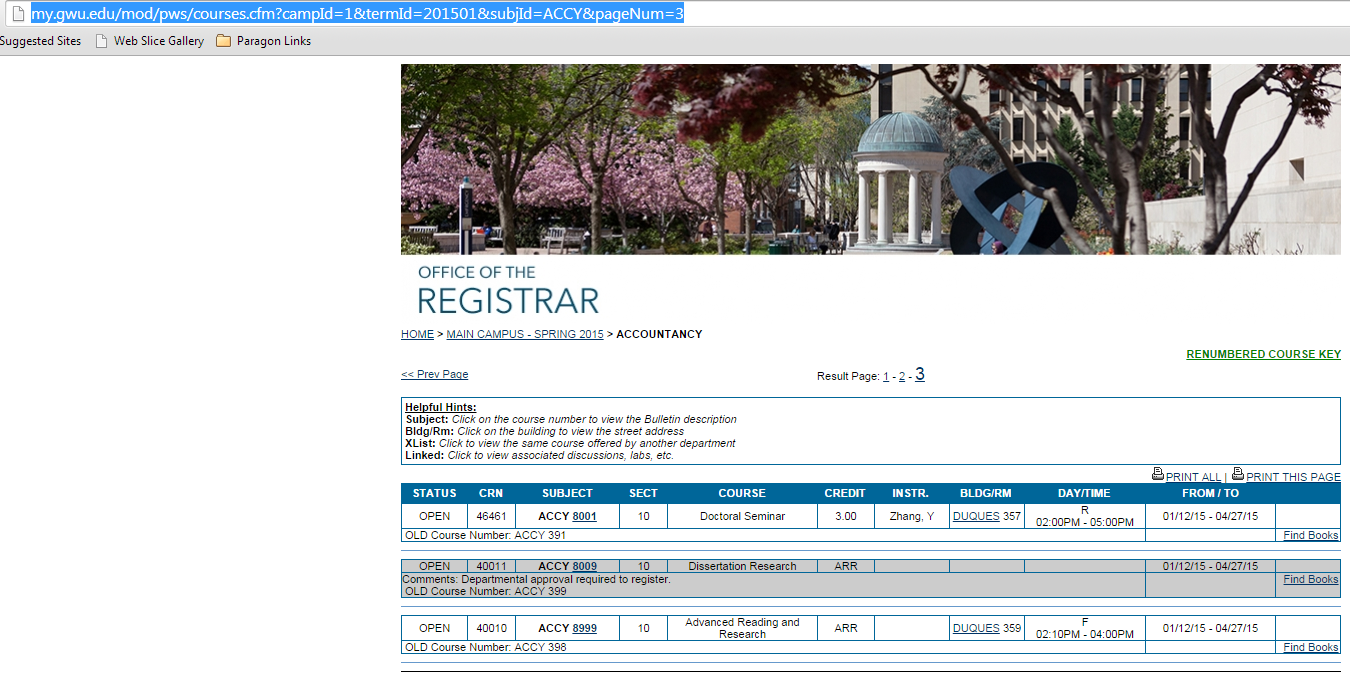Click the printer icon beside PRINT THIS PAGE
This screenshot has height=681, width=1350.
(1238, 474)
